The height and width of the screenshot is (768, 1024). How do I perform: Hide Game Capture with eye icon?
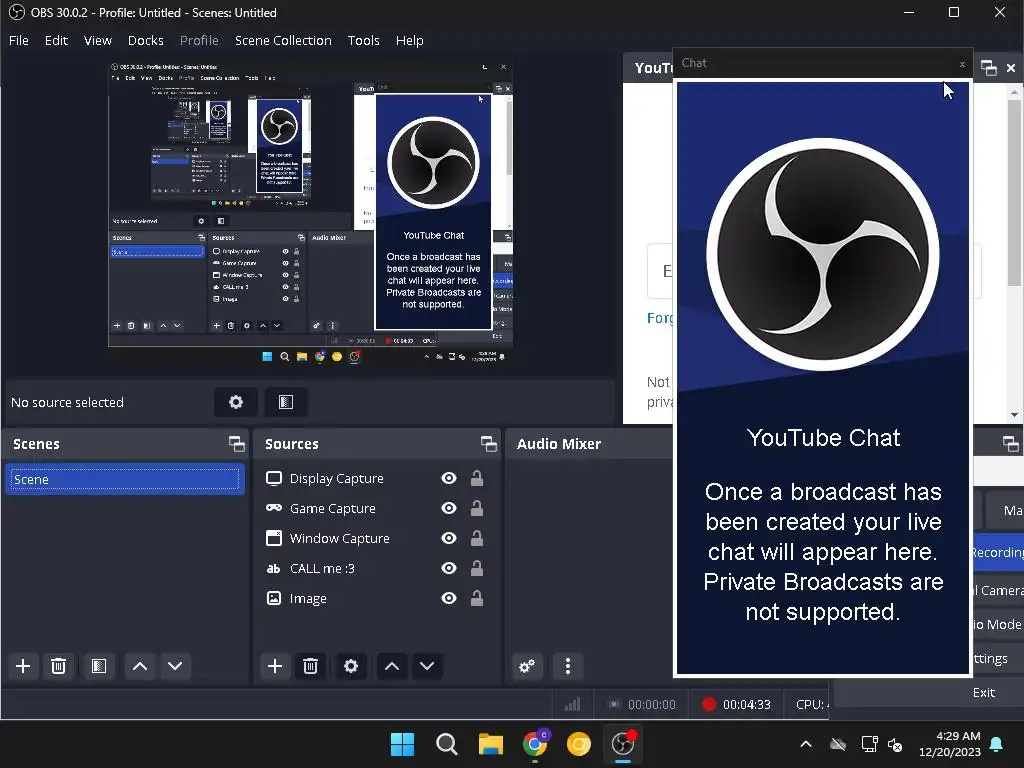(449, 508)
